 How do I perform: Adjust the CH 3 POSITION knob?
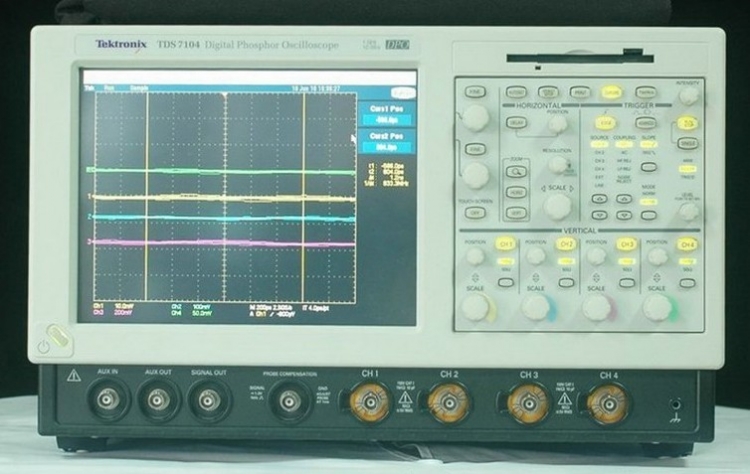pos(596,256)
